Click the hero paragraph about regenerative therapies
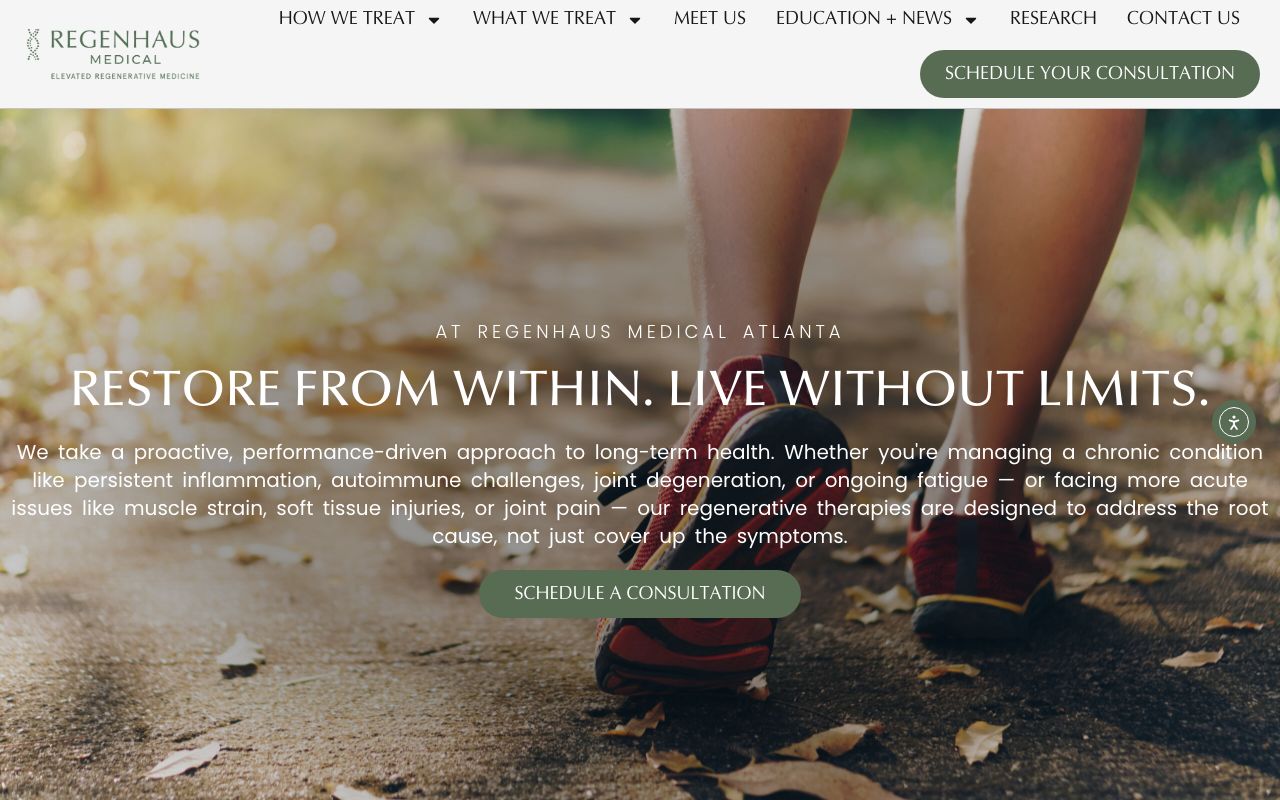The width and height of the screenshot is (1280, 800). (x=640, y=494)
